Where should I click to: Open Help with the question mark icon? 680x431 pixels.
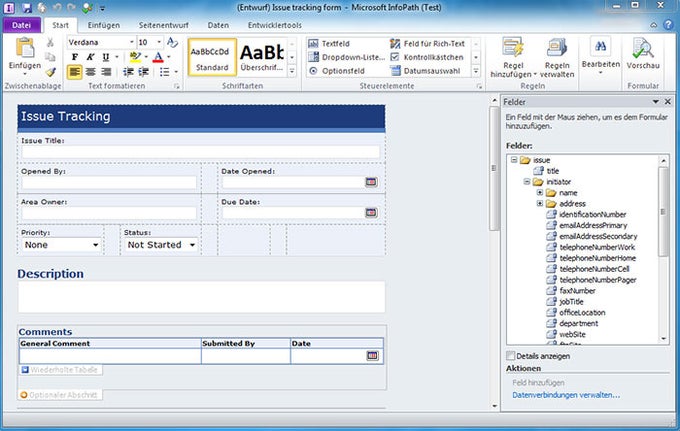[668, 25]
